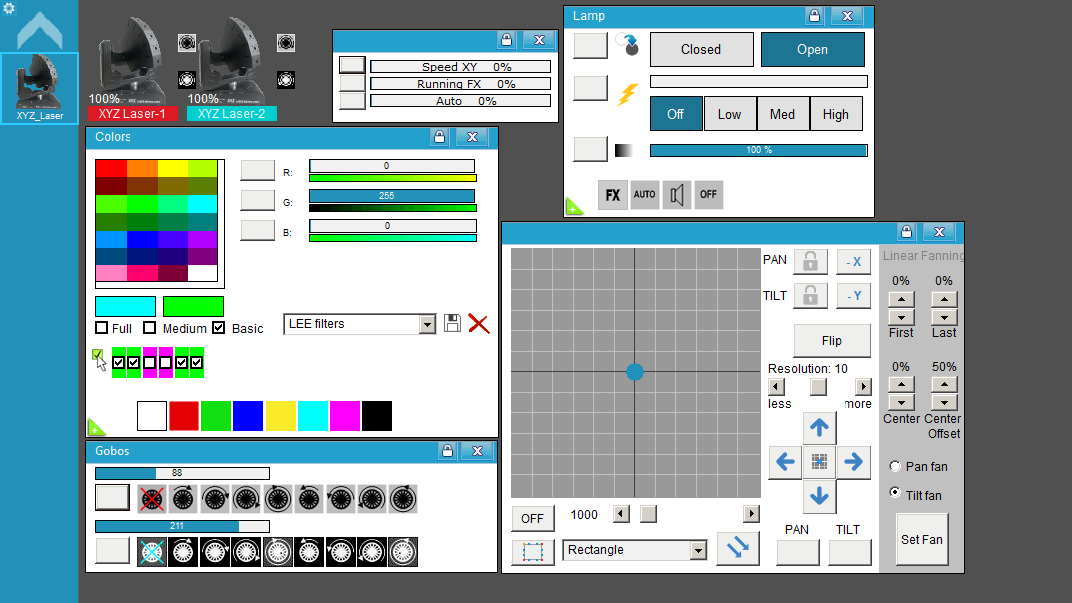Click the Flip button

pyautogui.click(x=832, y=340)
